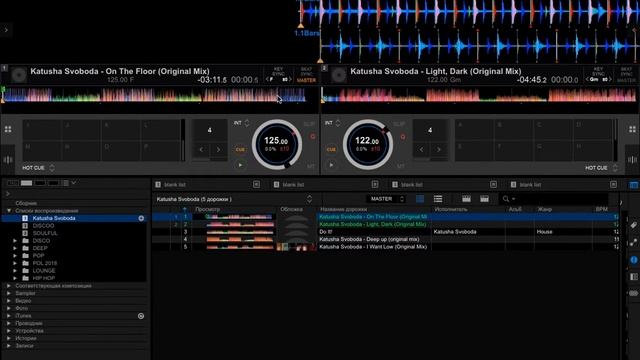The image size is (640, 360).
Task: Click deck 1 vinyl artwork icon
Action: [x=19, y=75]
